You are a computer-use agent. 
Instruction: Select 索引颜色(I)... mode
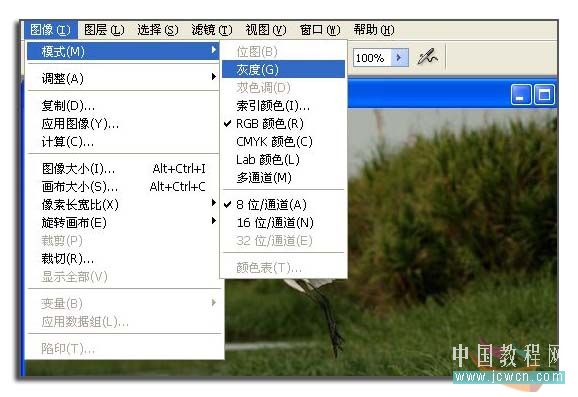coord(283,106)
